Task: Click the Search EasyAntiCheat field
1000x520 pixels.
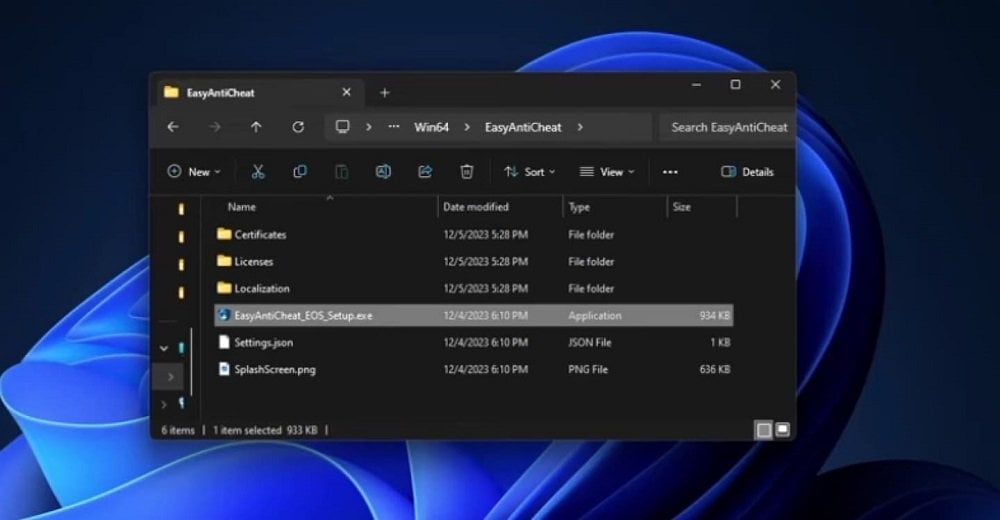Action: (727, 127)
